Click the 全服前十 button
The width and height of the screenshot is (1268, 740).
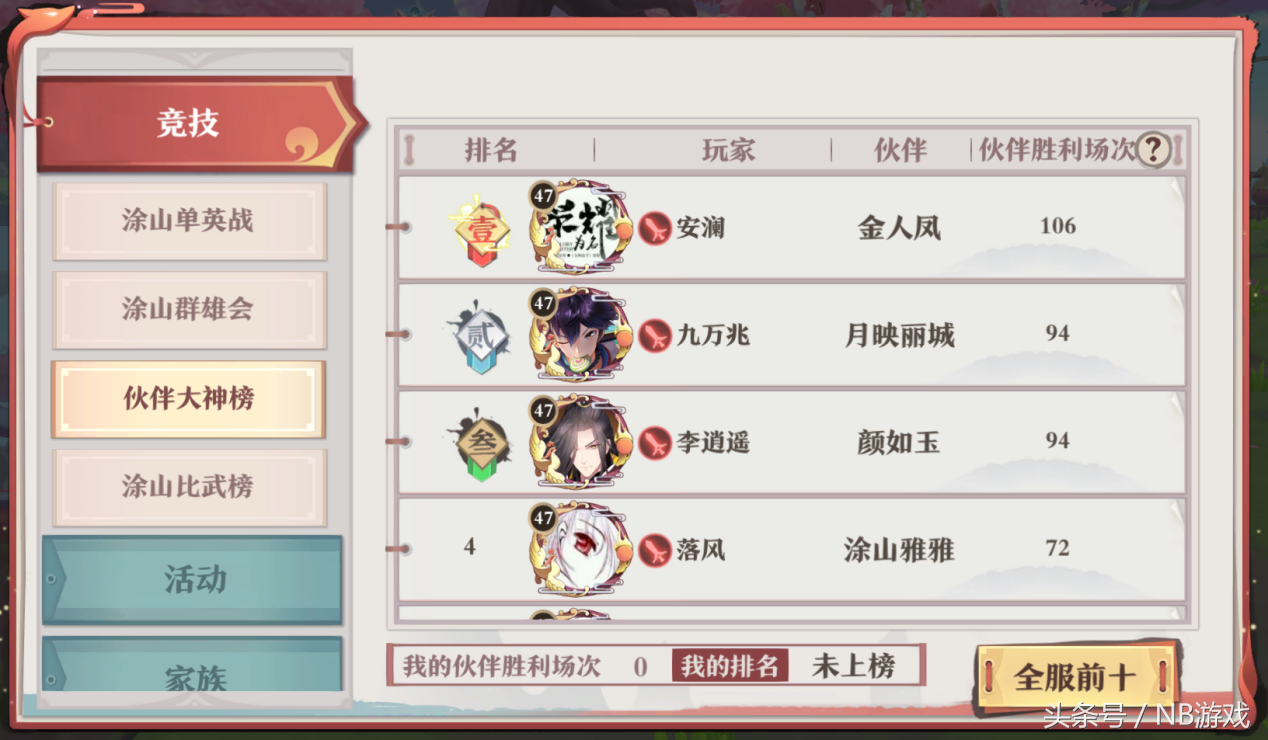tap(1076, 677)
